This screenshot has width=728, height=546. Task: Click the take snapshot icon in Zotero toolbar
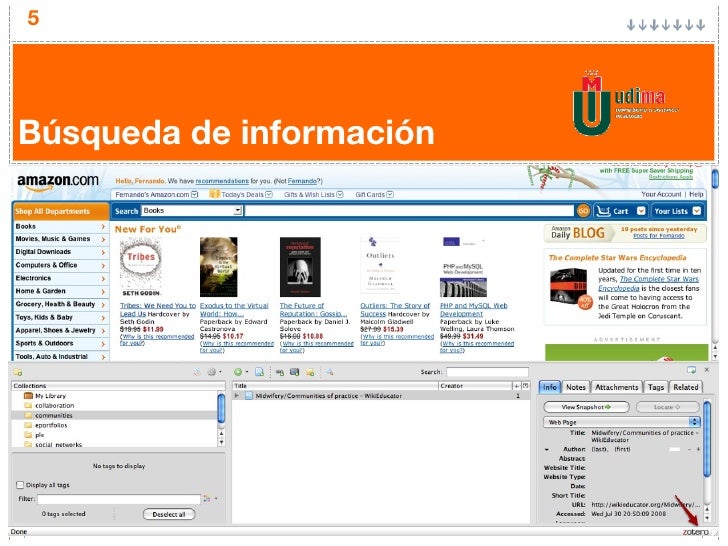(x=294, y=372)
